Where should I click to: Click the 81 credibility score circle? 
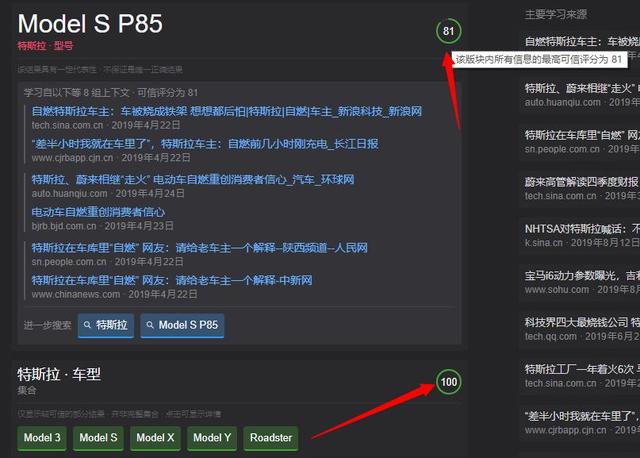[x=449, y=31]
